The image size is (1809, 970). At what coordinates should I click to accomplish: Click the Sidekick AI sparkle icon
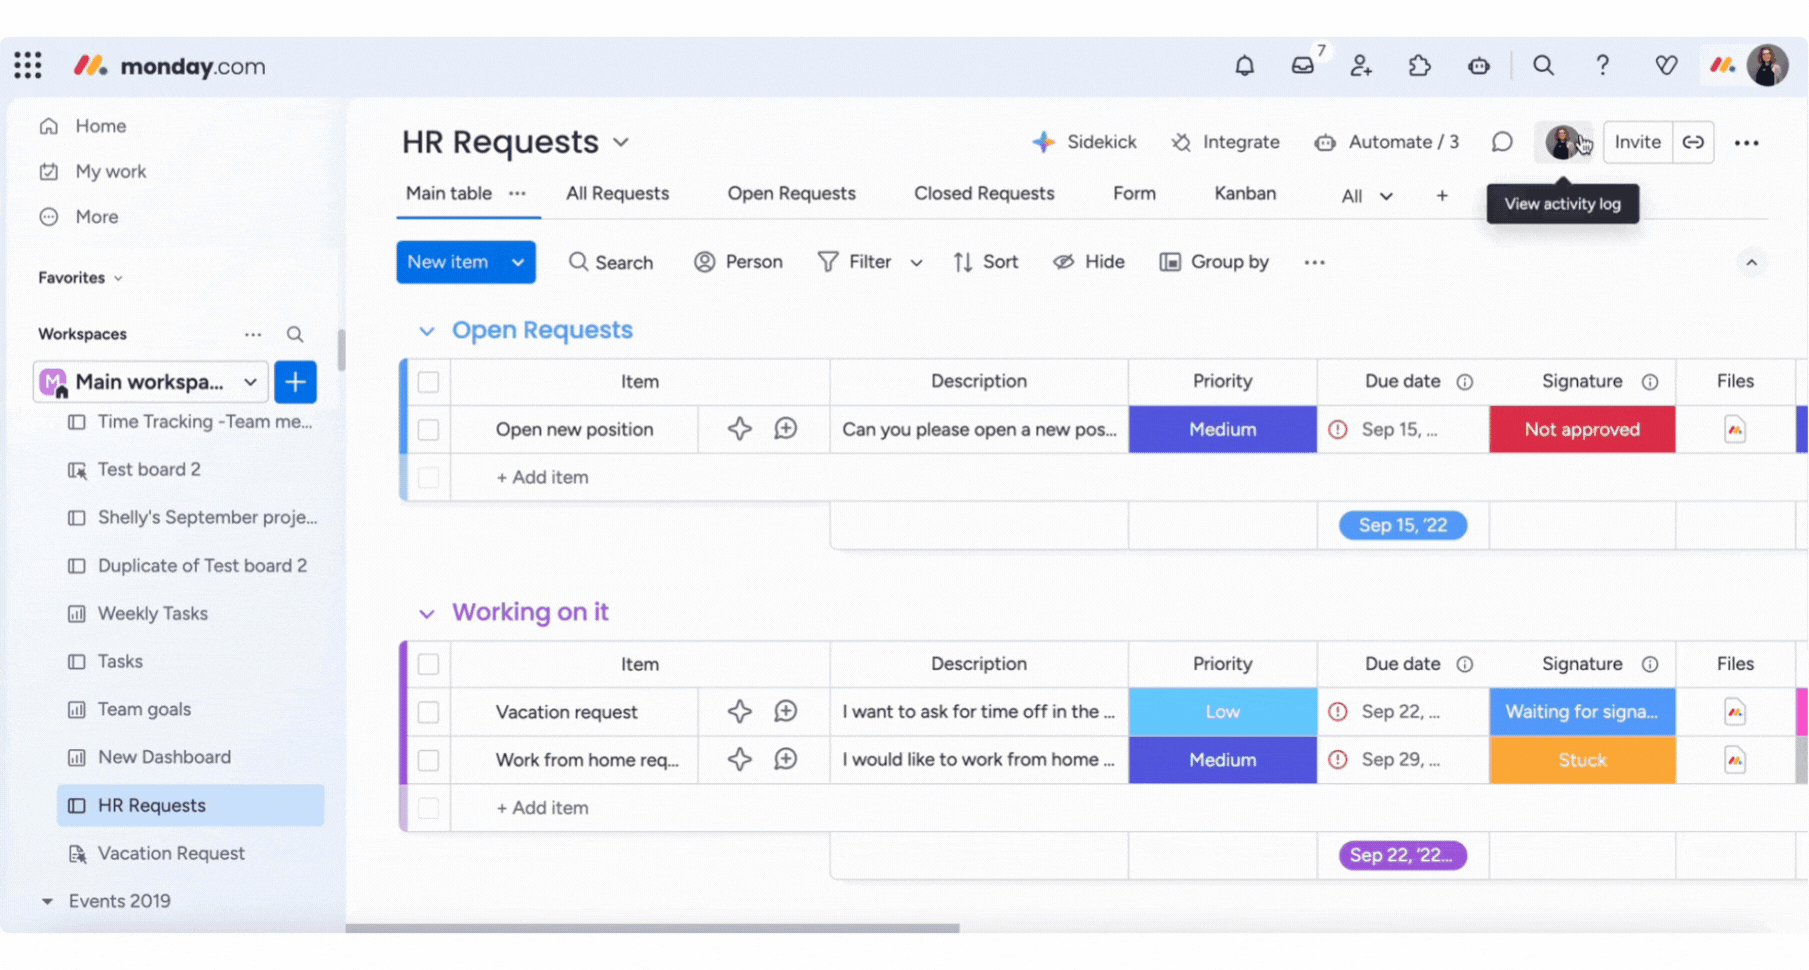point(1043,142)
